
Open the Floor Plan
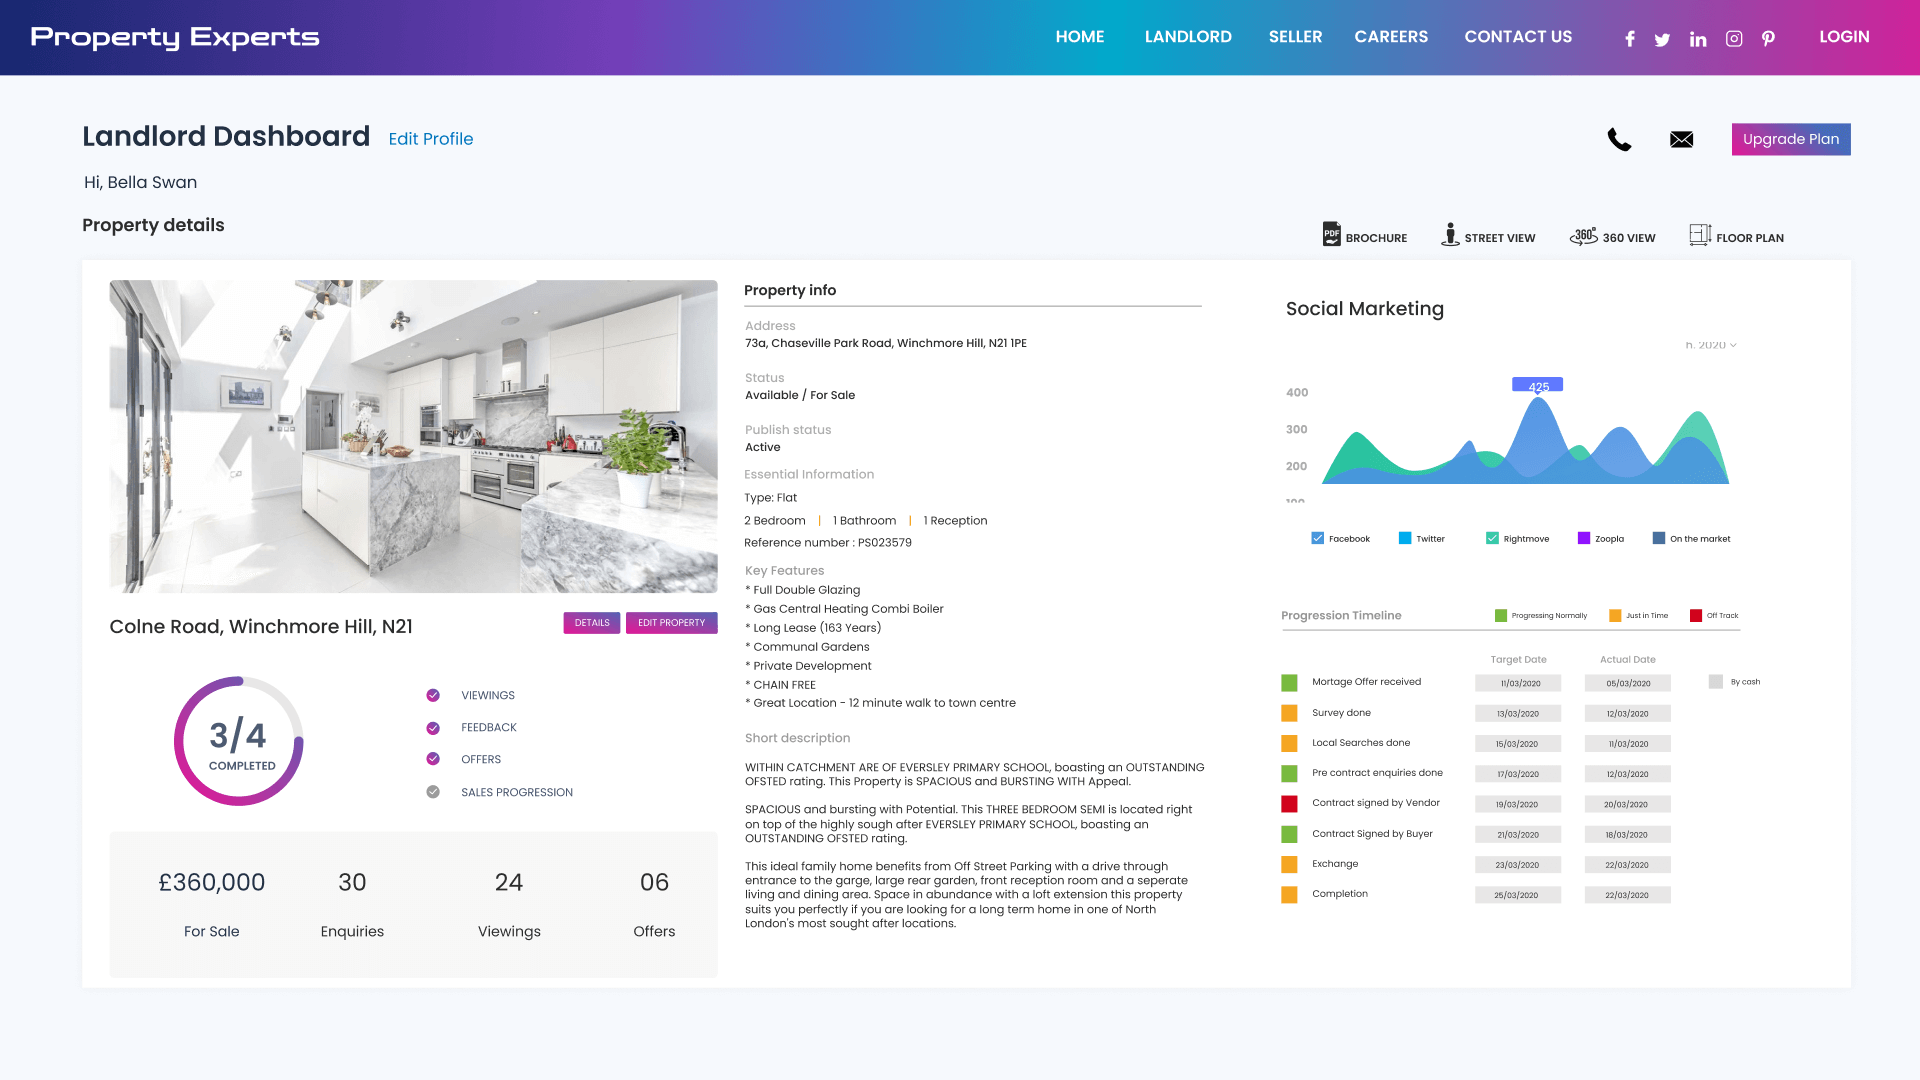1699,235
